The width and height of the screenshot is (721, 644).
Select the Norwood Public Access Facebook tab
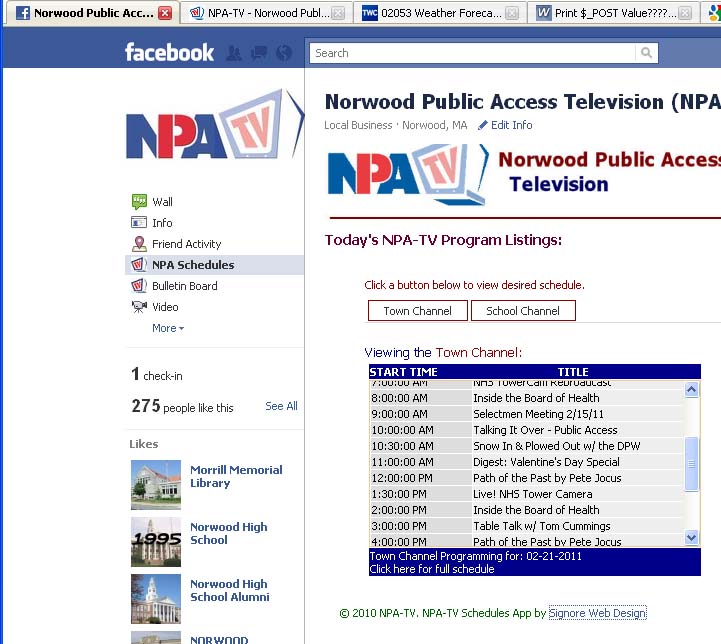93,13
